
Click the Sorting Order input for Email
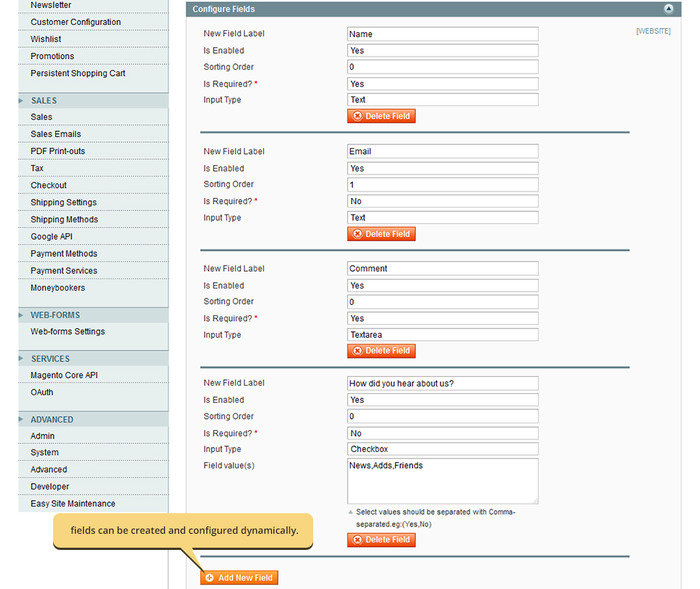[x=442, y=185]
